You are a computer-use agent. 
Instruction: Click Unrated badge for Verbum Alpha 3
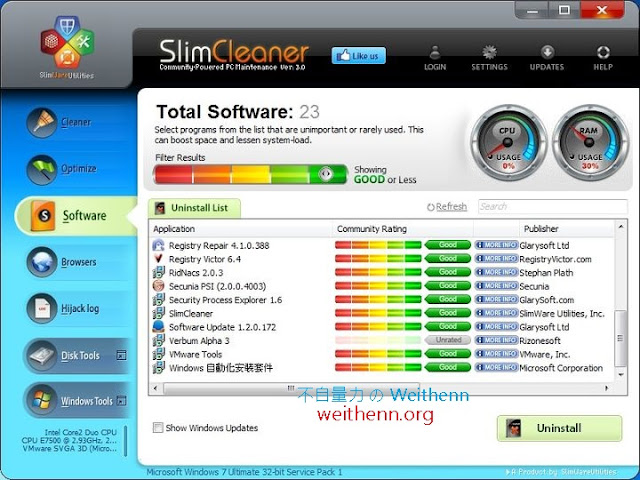[448, 340]
